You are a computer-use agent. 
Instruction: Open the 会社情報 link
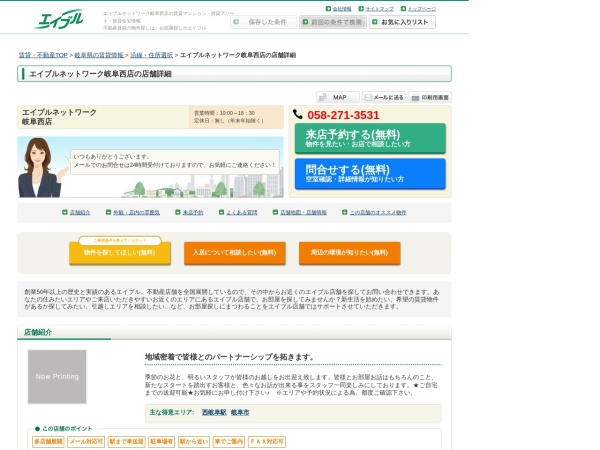(x=342, y=8)
